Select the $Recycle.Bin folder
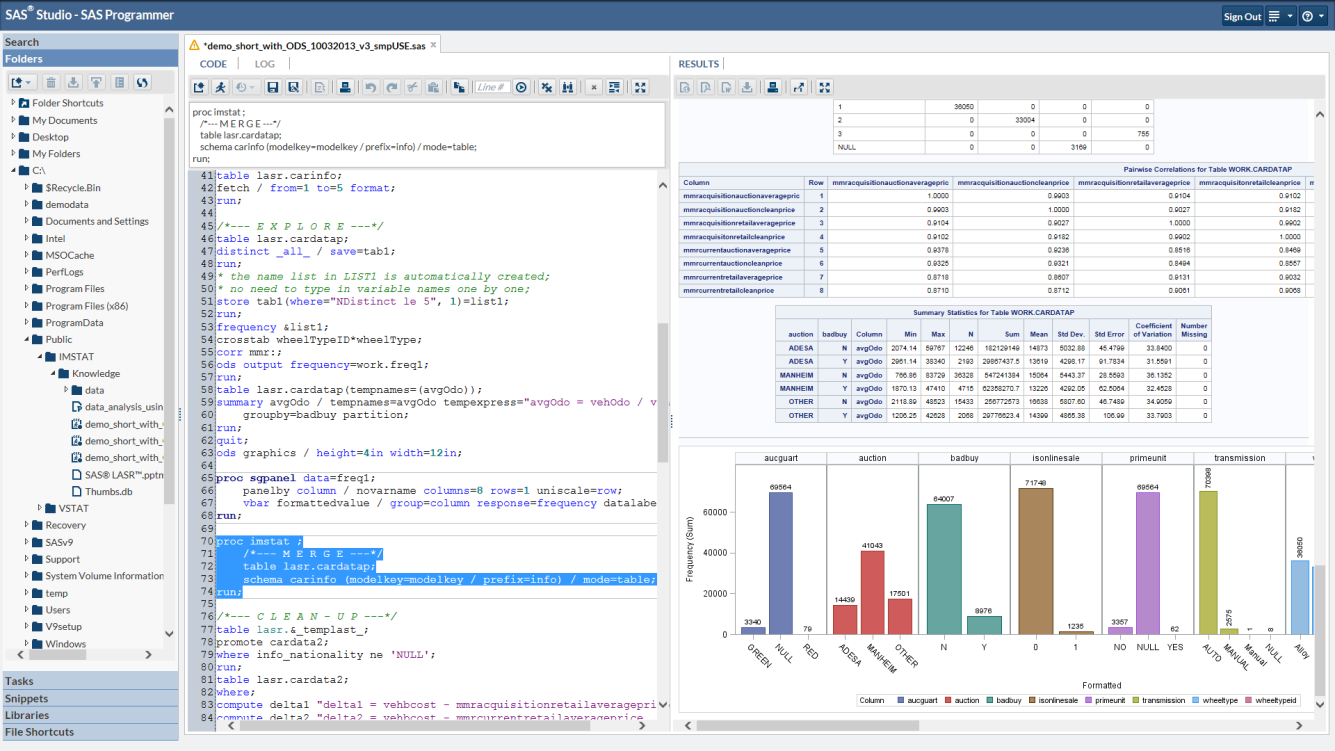This screenshot has width=1335, height=751. (65, 187)
